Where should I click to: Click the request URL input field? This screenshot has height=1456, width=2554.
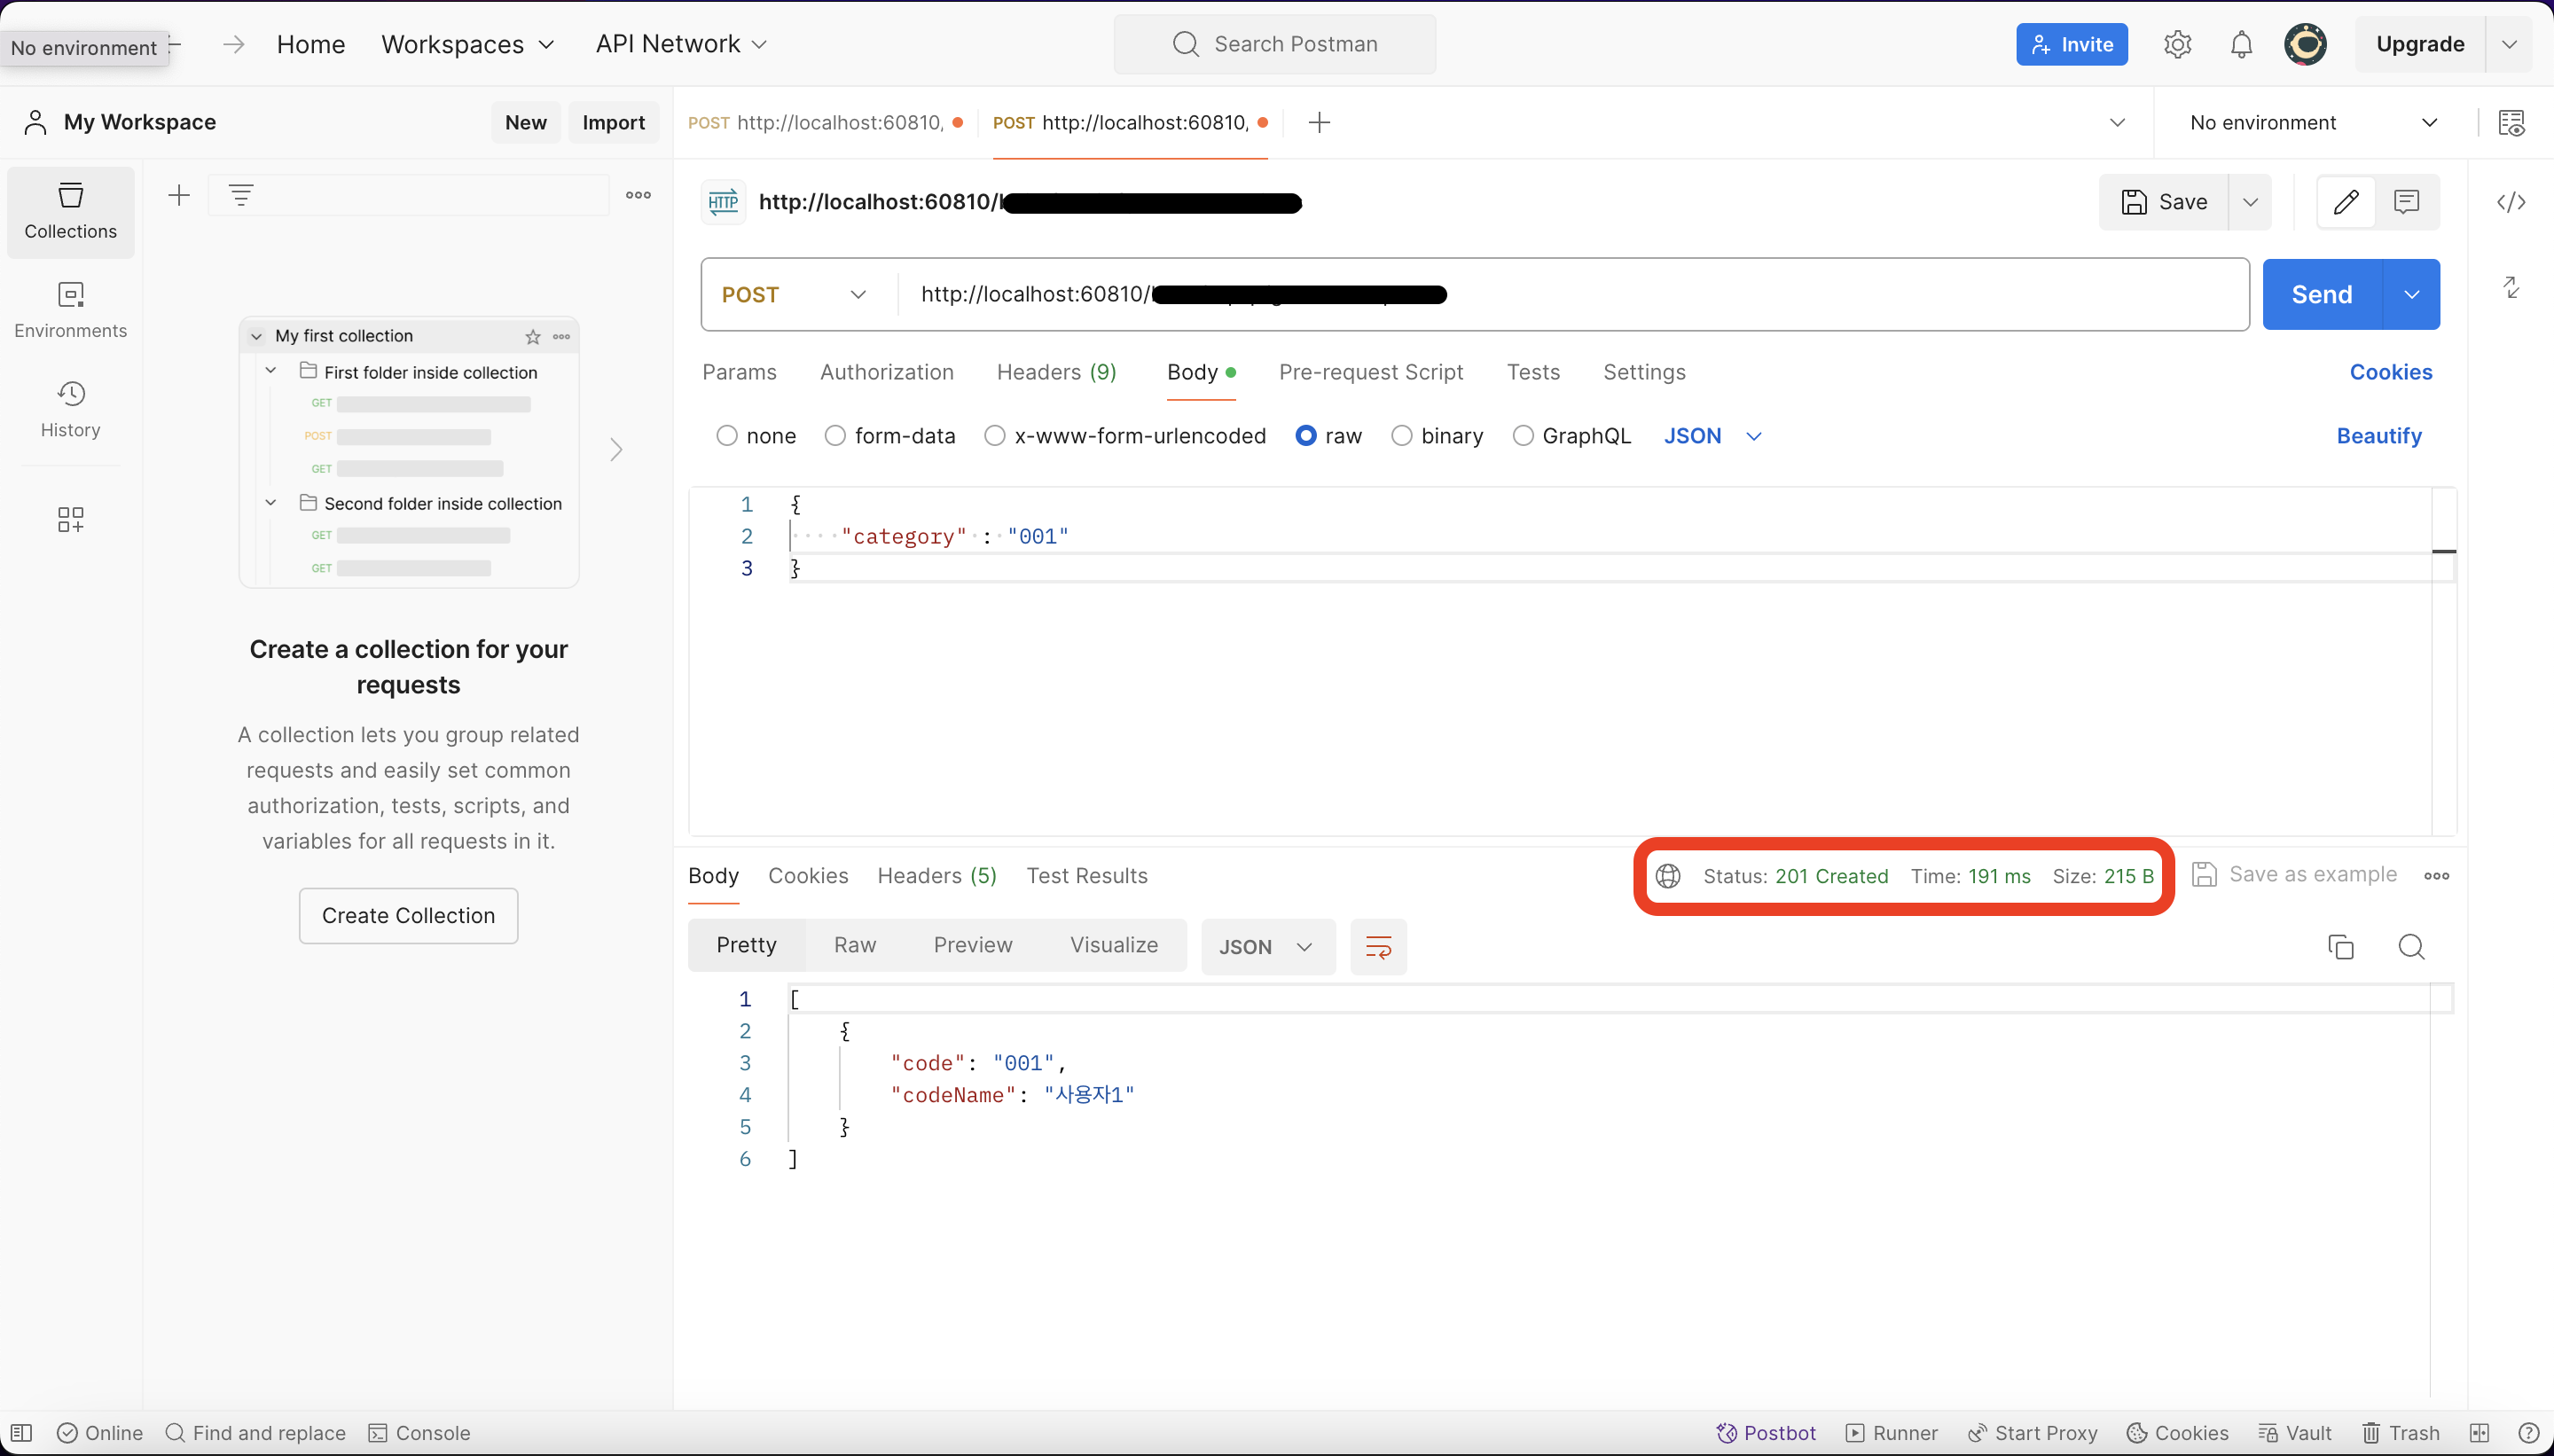click(x=1800, y=295)
